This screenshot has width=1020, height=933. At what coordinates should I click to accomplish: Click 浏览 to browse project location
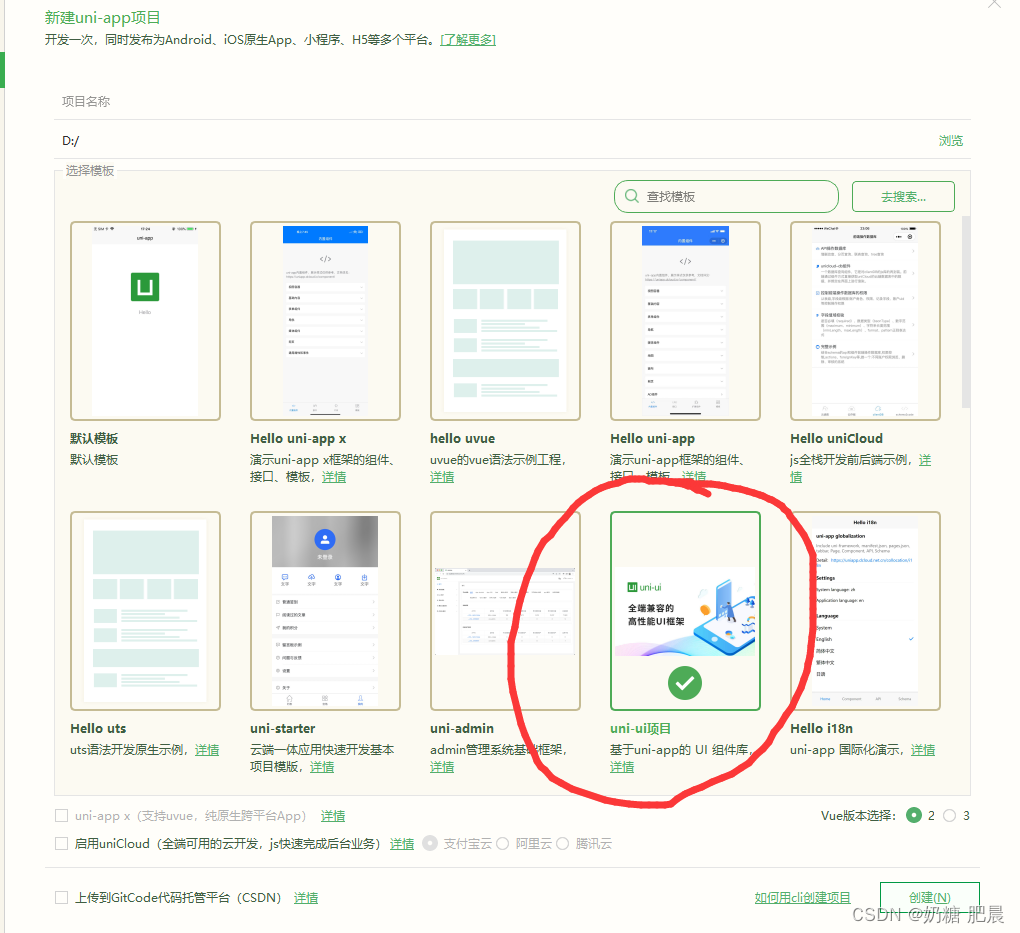(950, 141)
